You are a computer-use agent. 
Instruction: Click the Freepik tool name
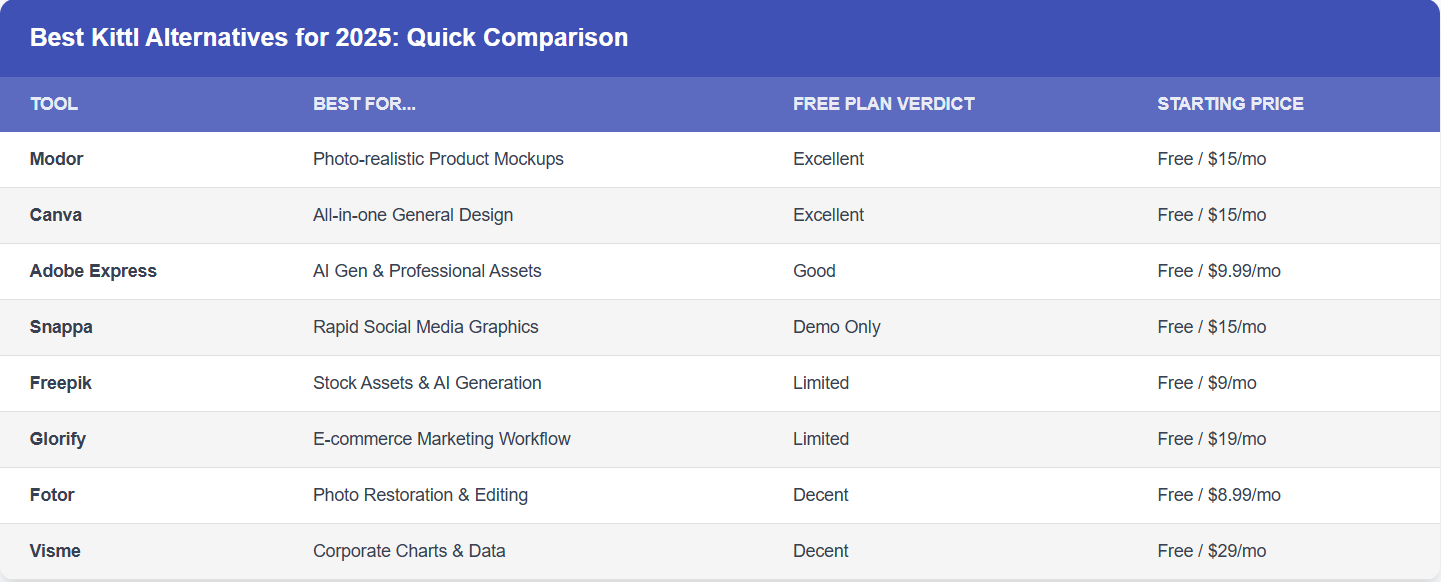pyautogui.click(x=61, y=383)
